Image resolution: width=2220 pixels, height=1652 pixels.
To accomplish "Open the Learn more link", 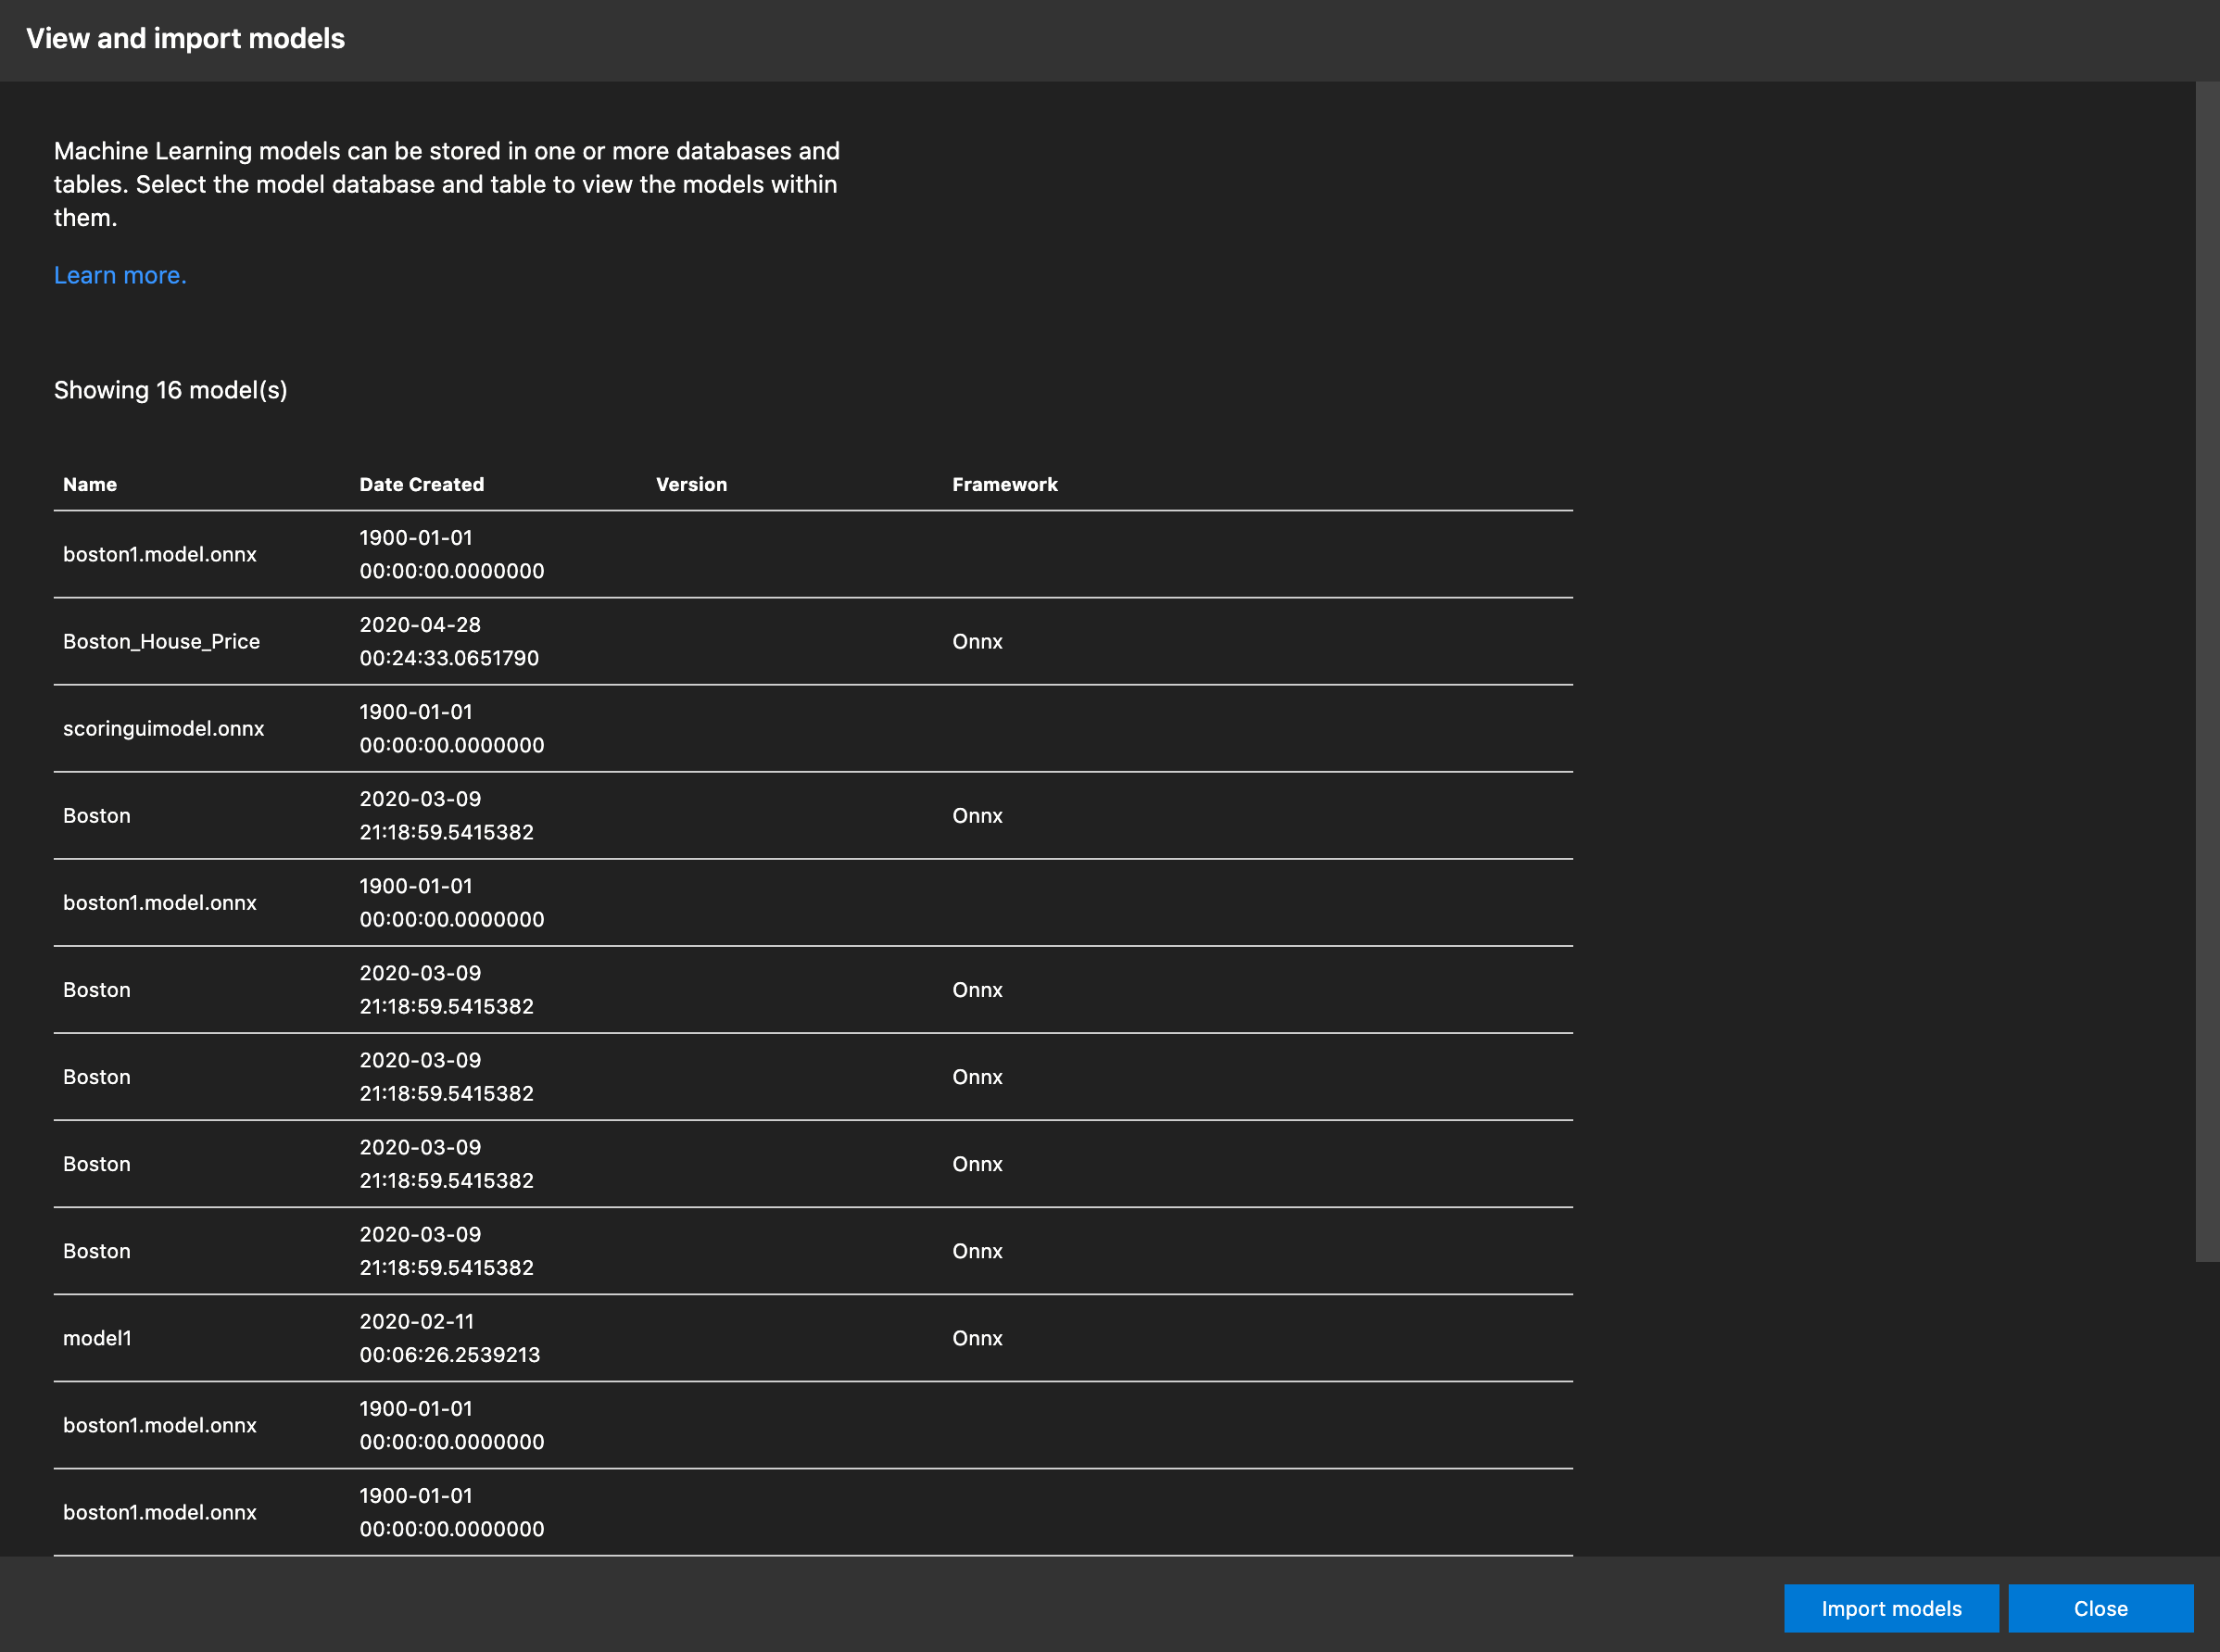I will (119, 275).
